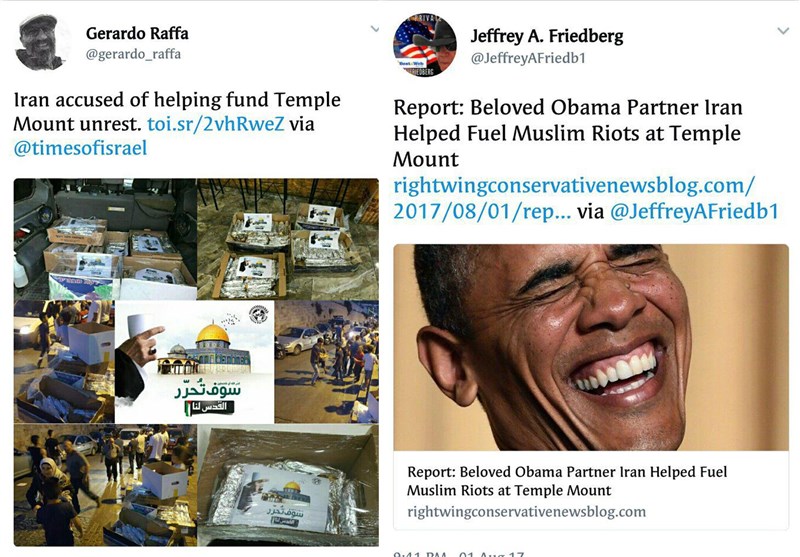View the Dome of the Rock poster image
The width and height of the screenshot is (800, 557).
(194, 362)
